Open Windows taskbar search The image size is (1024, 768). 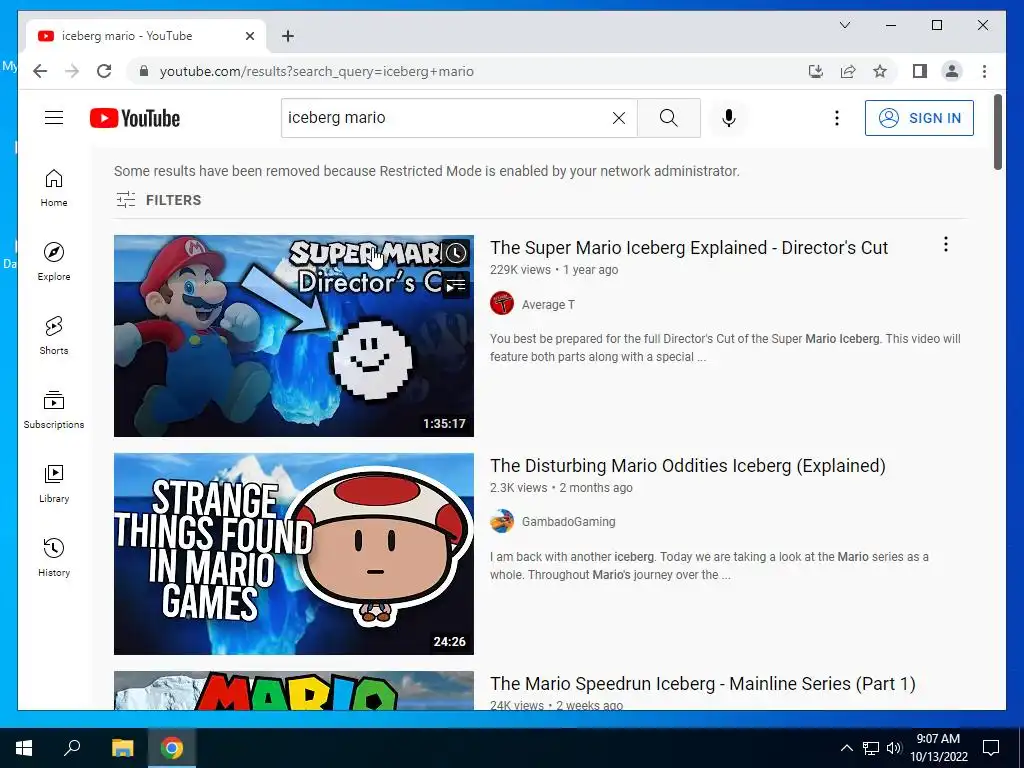[72, 748]
